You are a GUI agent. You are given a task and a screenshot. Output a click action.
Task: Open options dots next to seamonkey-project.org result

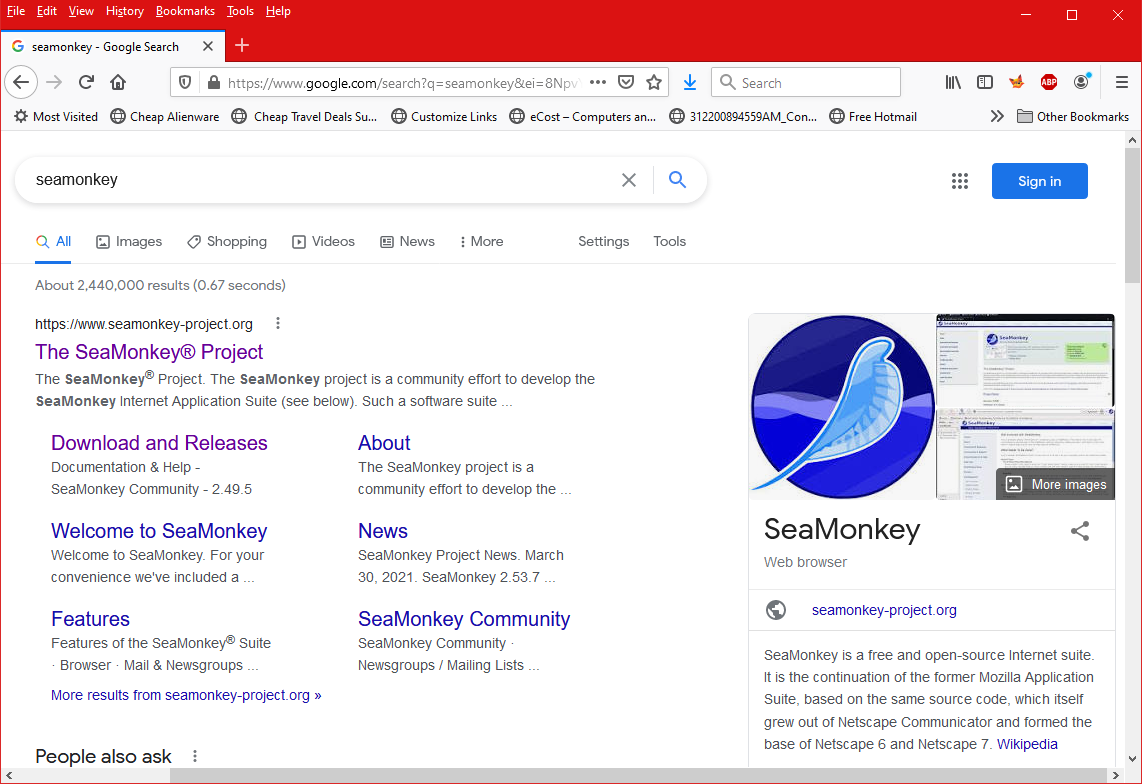pyautogui.click(x=277, y=324)
